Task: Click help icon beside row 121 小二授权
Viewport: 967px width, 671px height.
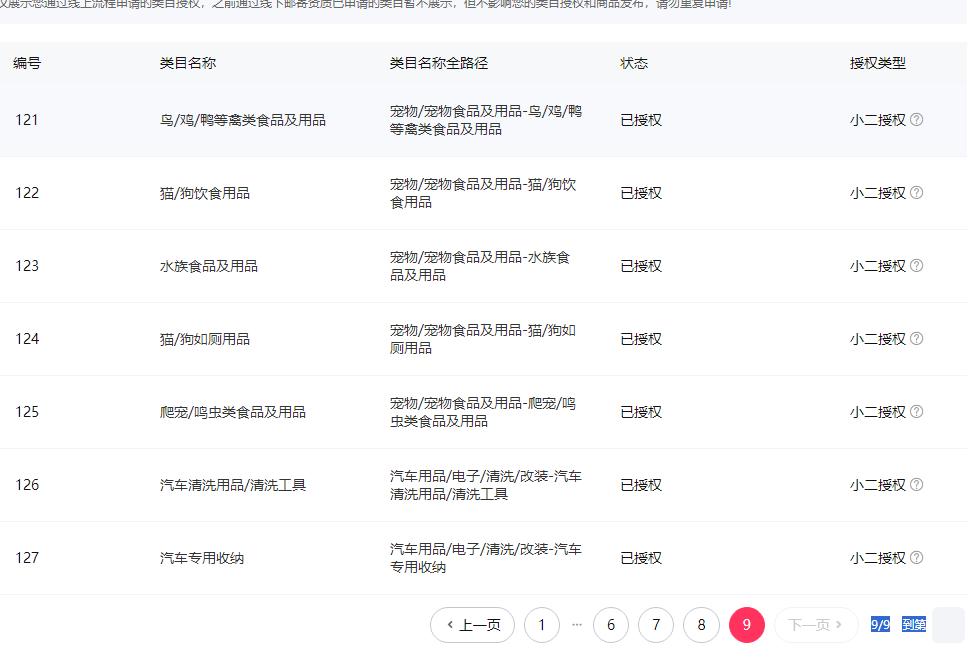Action: [916, 120]
